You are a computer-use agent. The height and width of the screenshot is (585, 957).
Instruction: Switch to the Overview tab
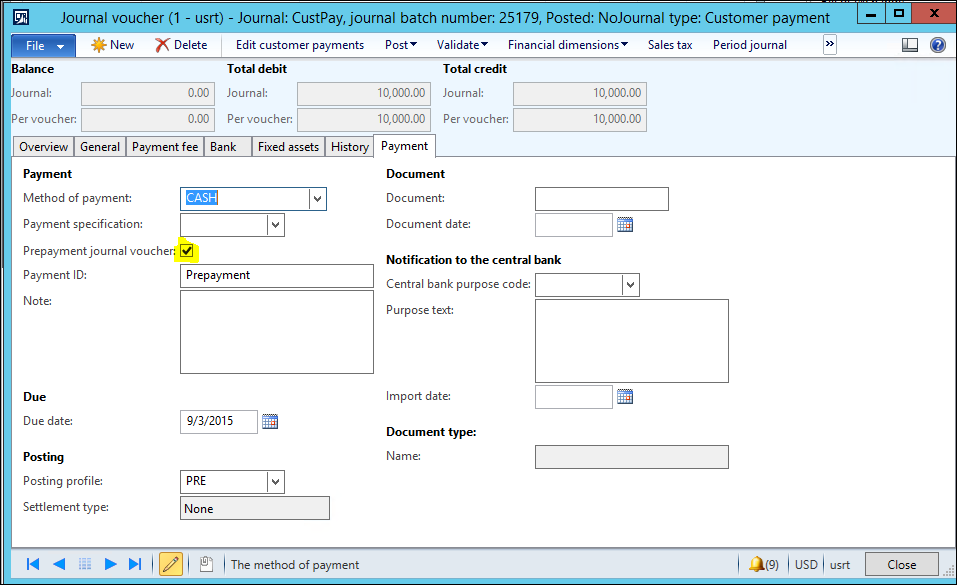click(44, 147)
